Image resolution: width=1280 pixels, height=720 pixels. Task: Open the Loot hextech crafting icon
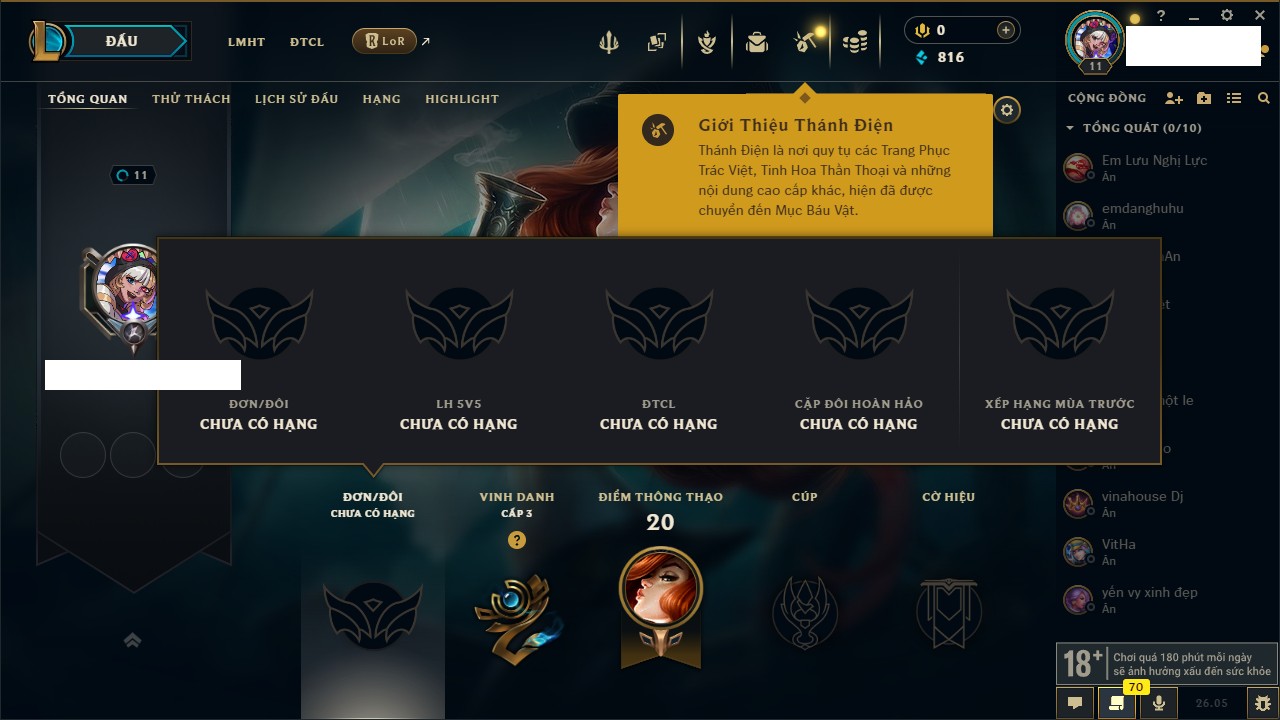point(757,42)
